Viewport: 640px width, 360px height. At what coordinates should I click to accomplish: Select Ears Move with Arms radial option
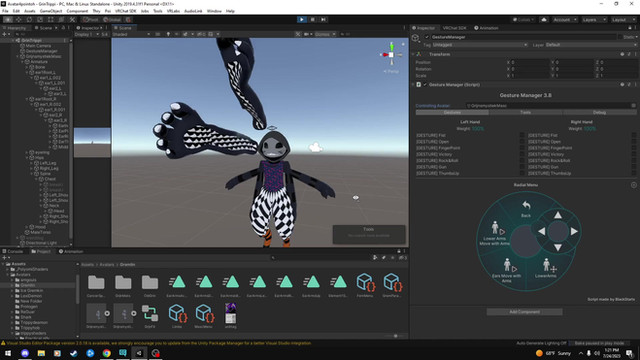(x=507, y=271)
